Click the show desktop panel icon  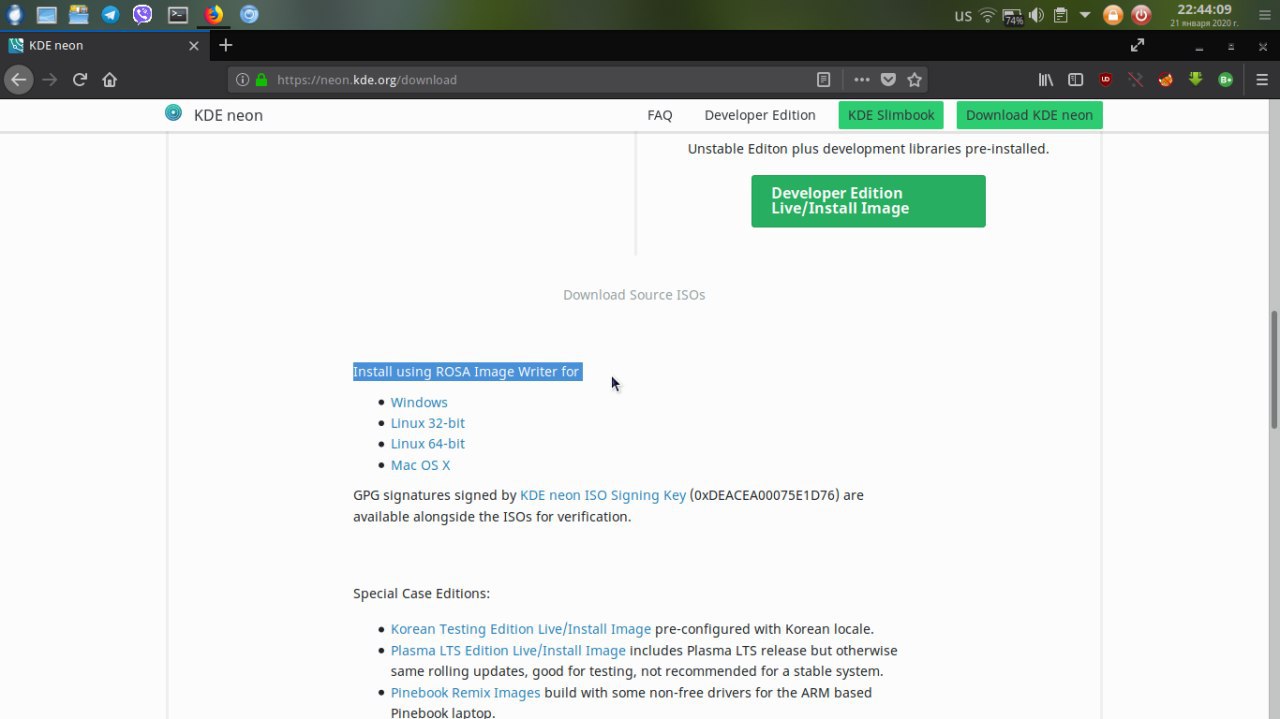[46, 15]
